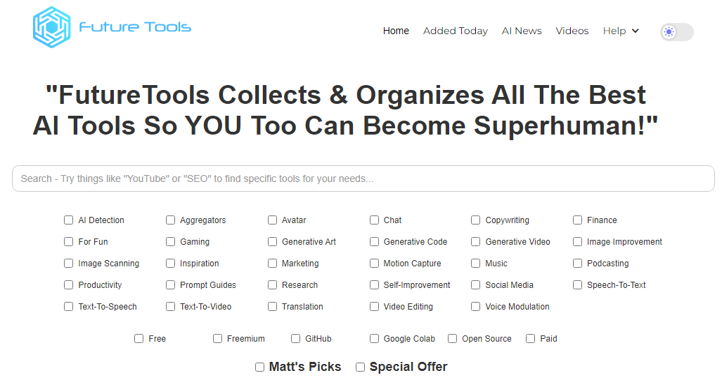This screenshot has width=722, height=380.
Task: Check the Prompt Guides checkbox
Action: click(170, 285)
